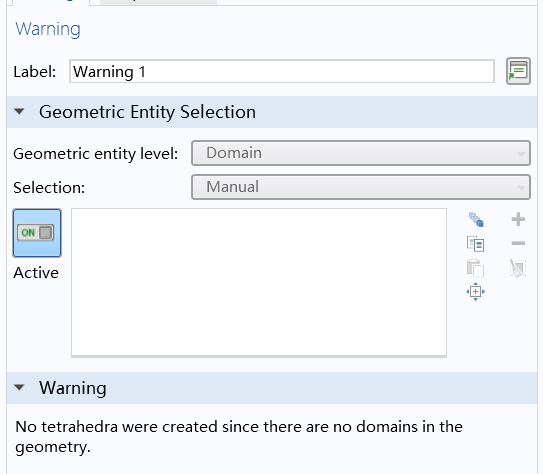Open the Geometric entity level Domain dropdown
The height and width of the screenshot is (474, 543).
click(360, 153)
